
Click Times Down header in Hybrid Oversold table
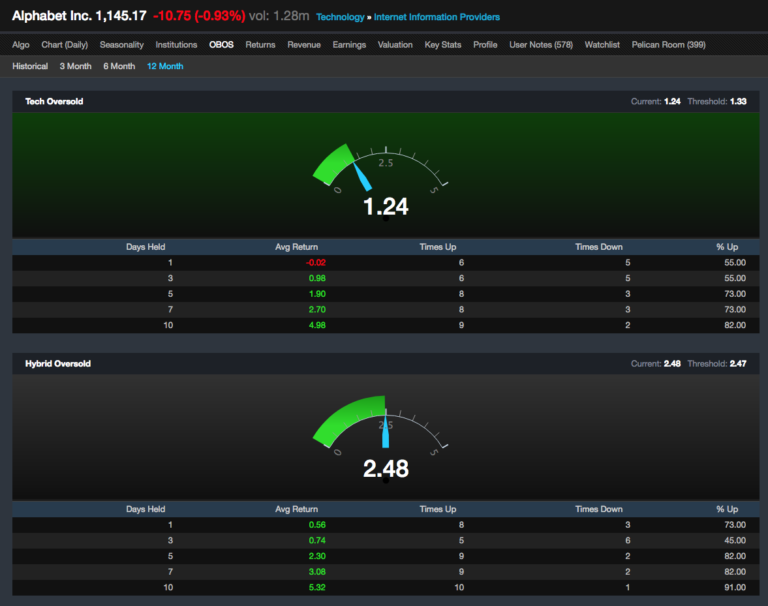pos(599,509)
